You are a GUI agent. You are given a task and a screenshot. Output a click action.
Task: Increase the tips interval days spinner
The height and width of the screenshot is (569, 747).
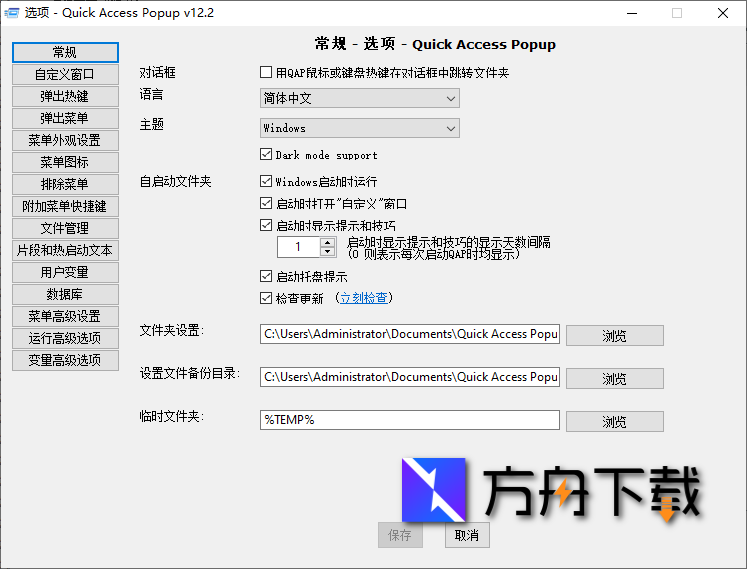[328, 242]
